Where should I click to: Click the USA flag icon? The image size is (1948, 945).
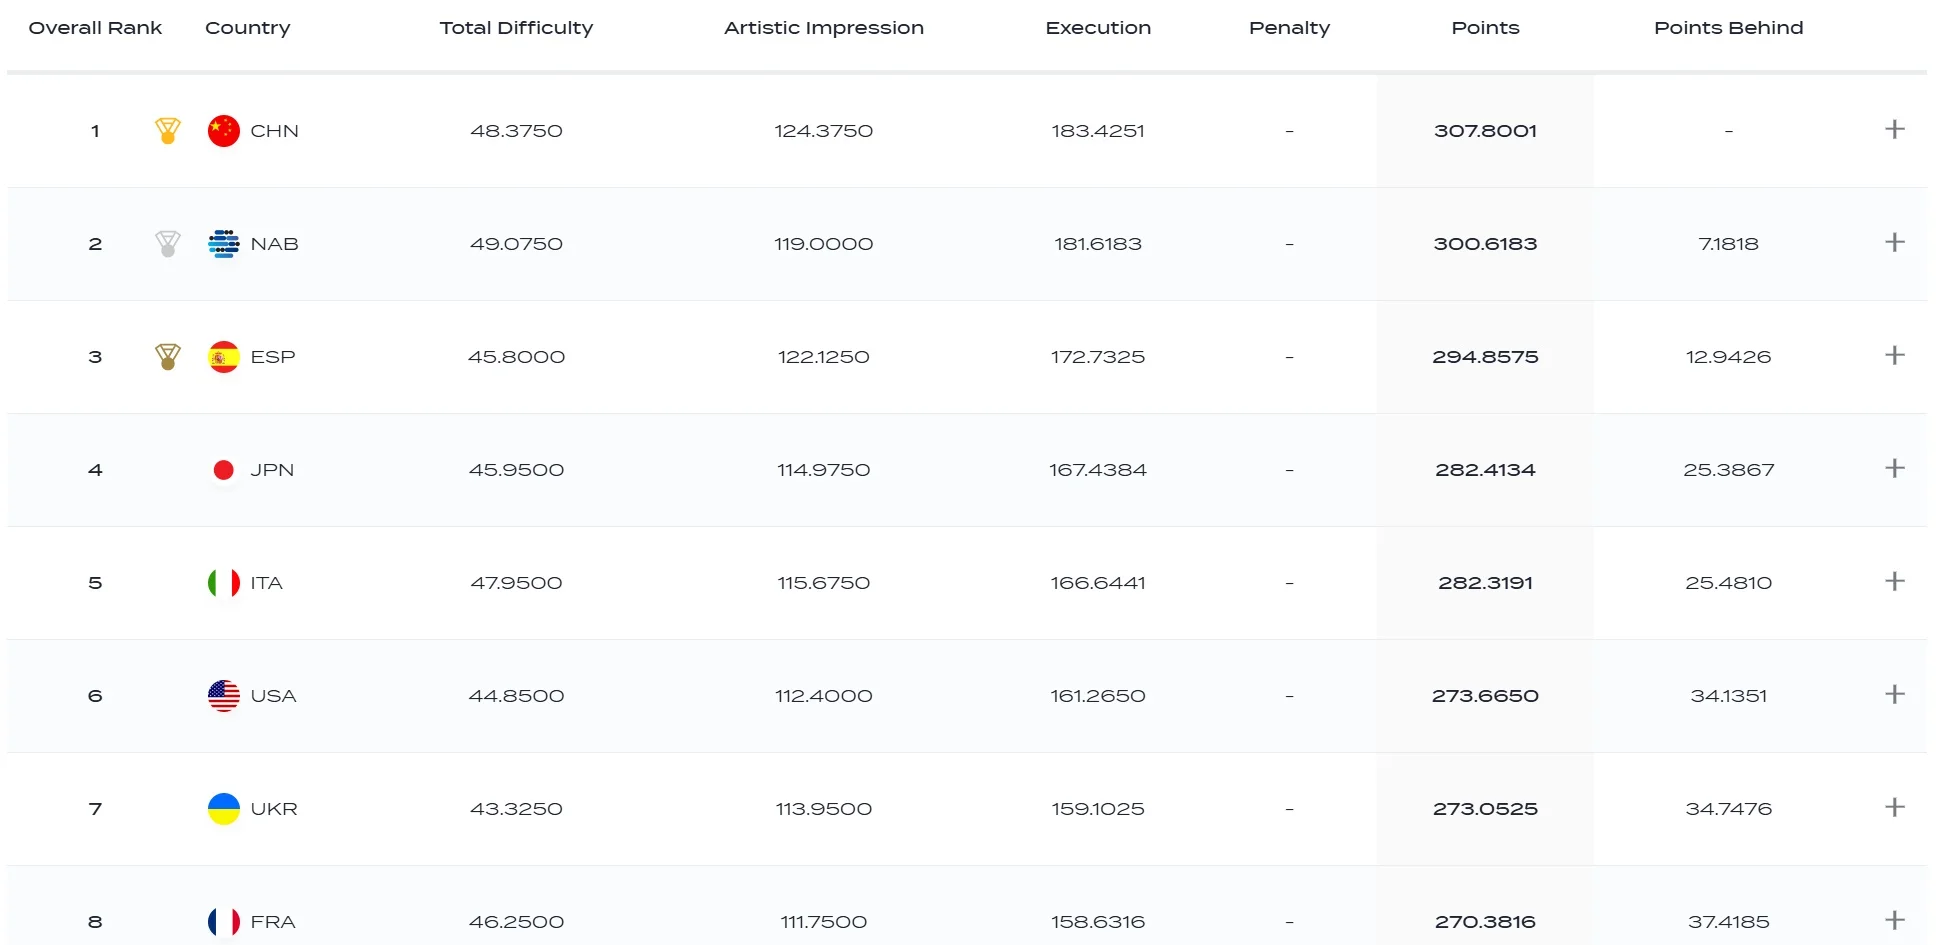tap(223, 696)
